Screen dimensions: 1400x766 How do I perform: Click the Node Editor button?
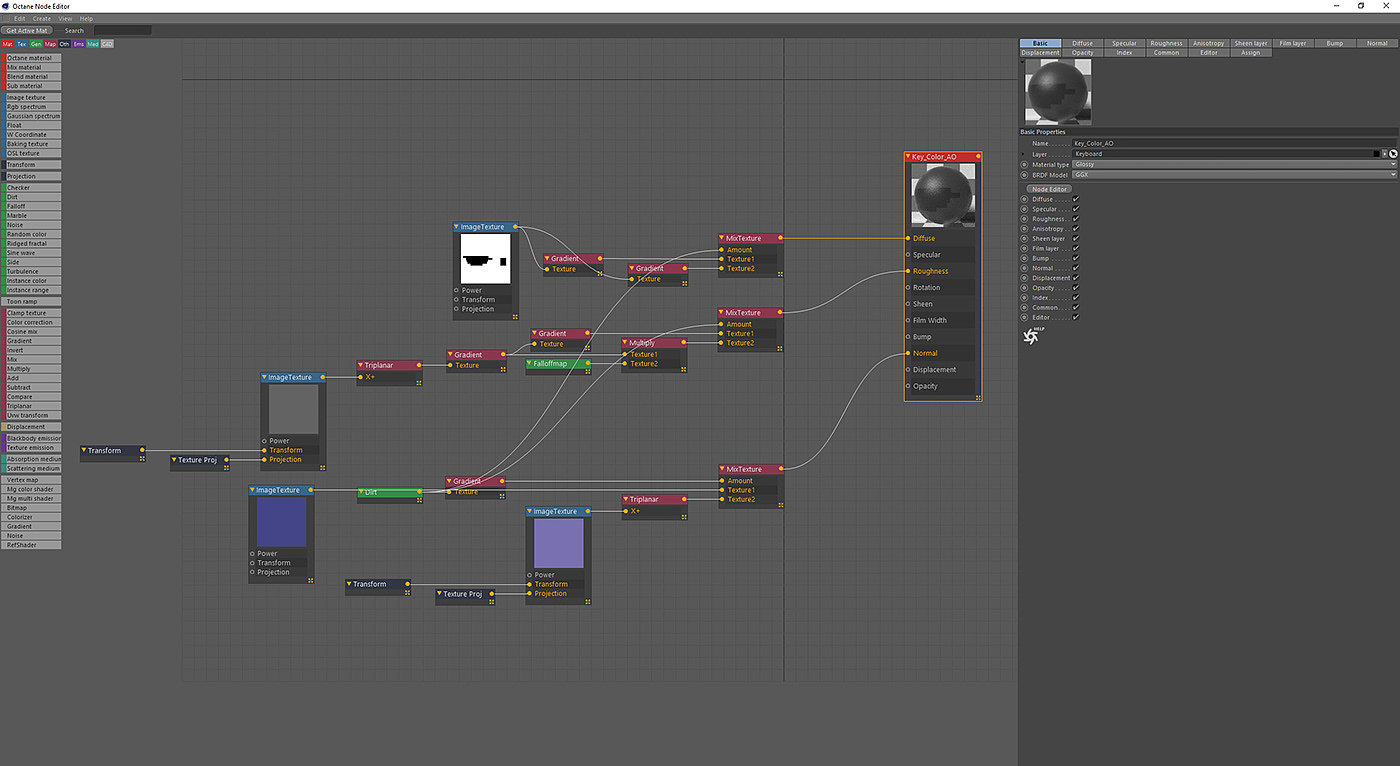coord(1049,189)
